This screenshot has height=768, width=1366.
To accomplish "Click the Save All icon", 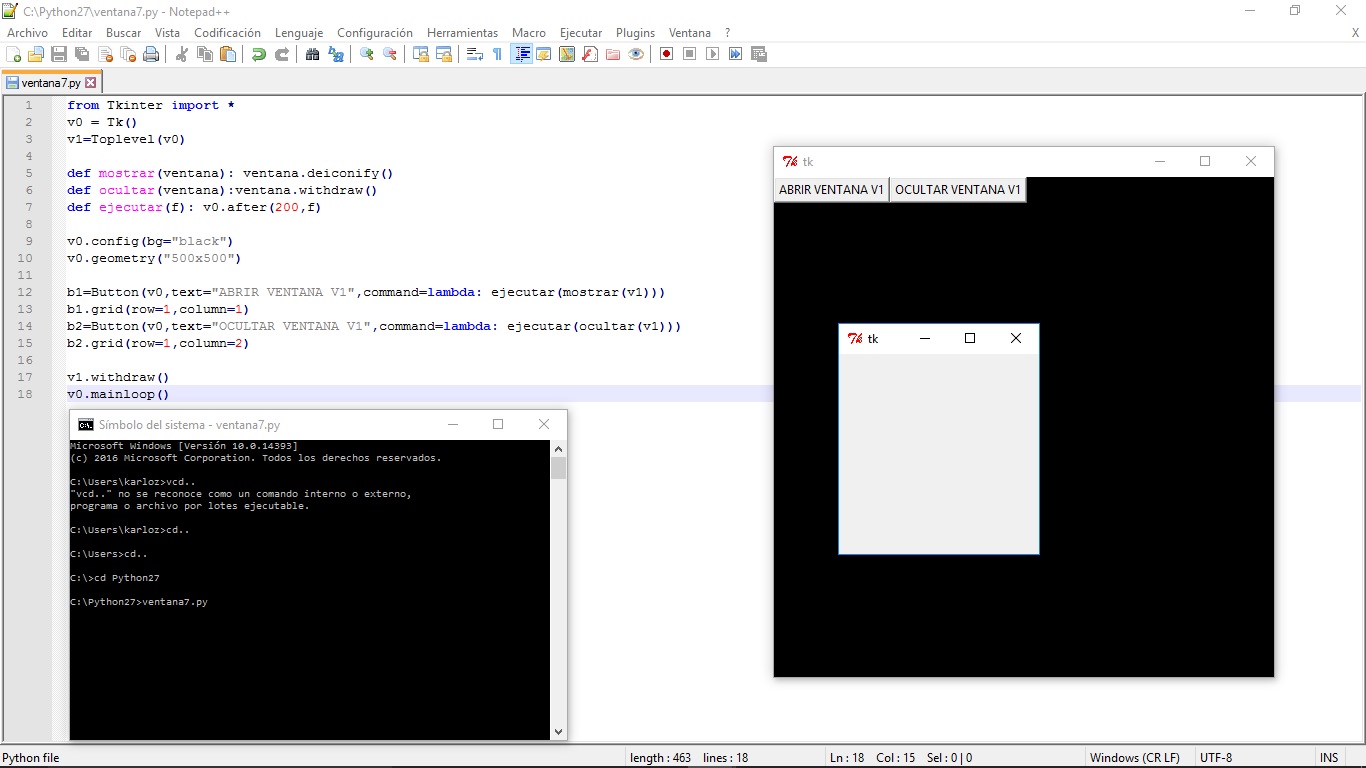I will coord(82,54).
